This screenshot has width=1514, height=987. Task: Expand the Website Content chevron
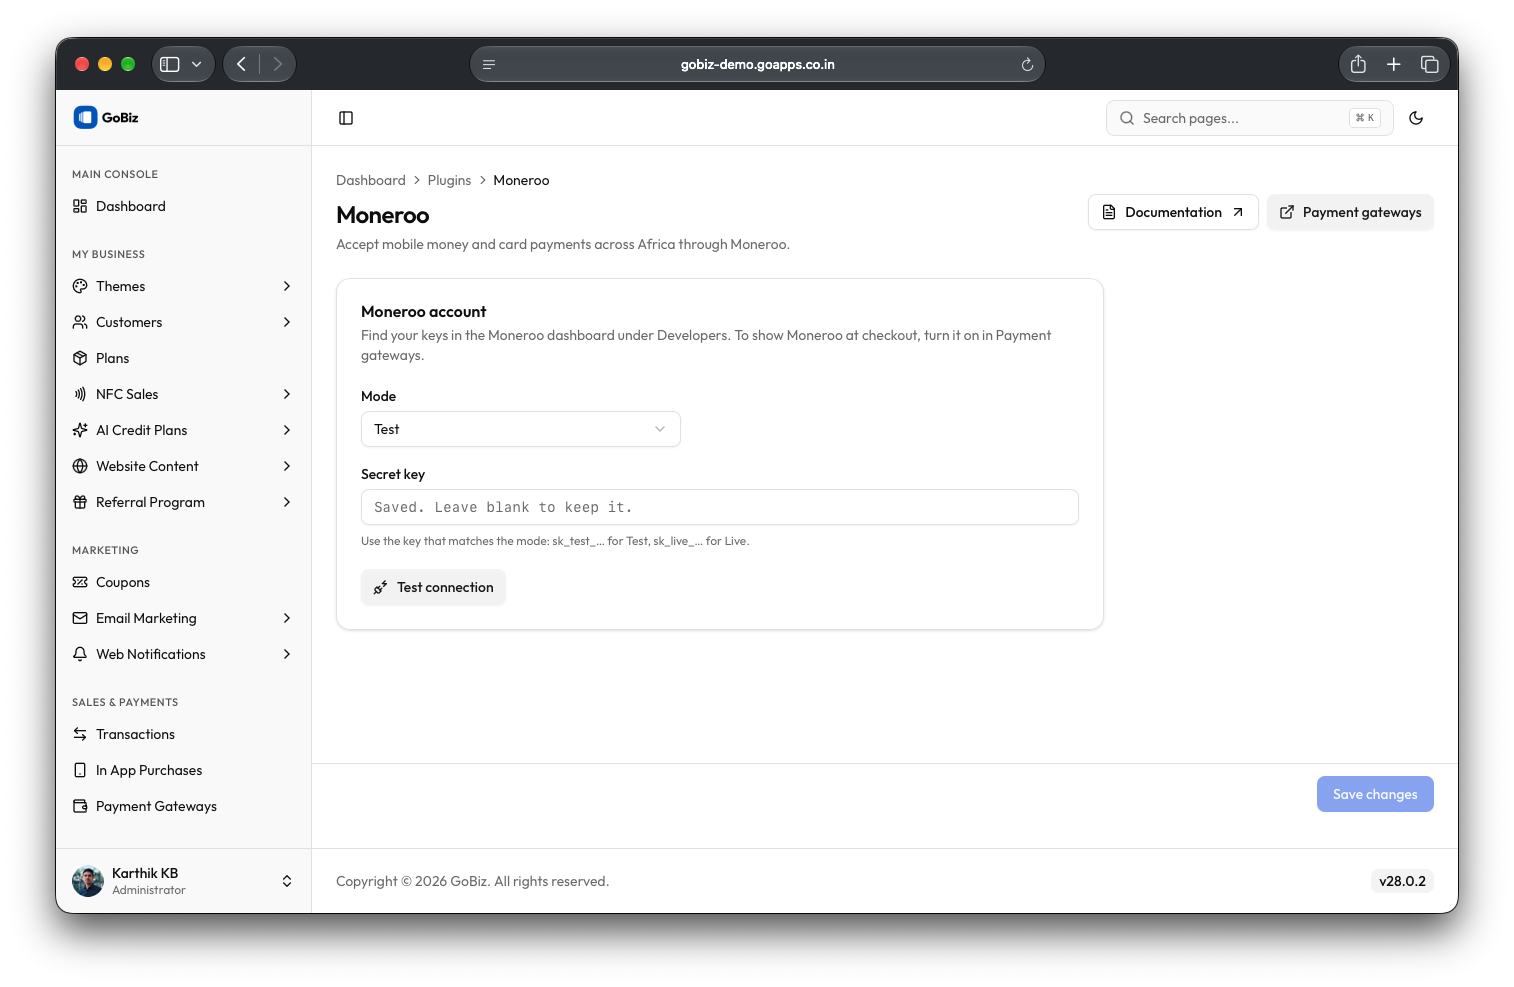pyautogui.click(x=287, y=466)
